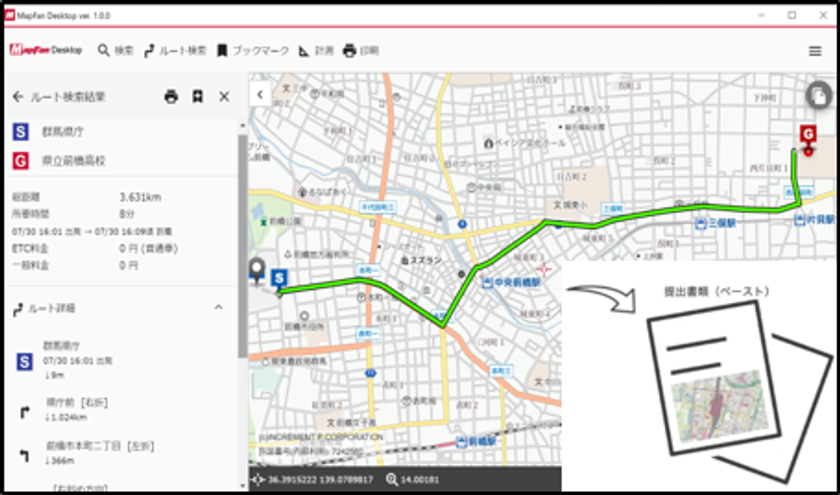
Task: Click the 一般料金 0円 value
Action: (129, 265)
